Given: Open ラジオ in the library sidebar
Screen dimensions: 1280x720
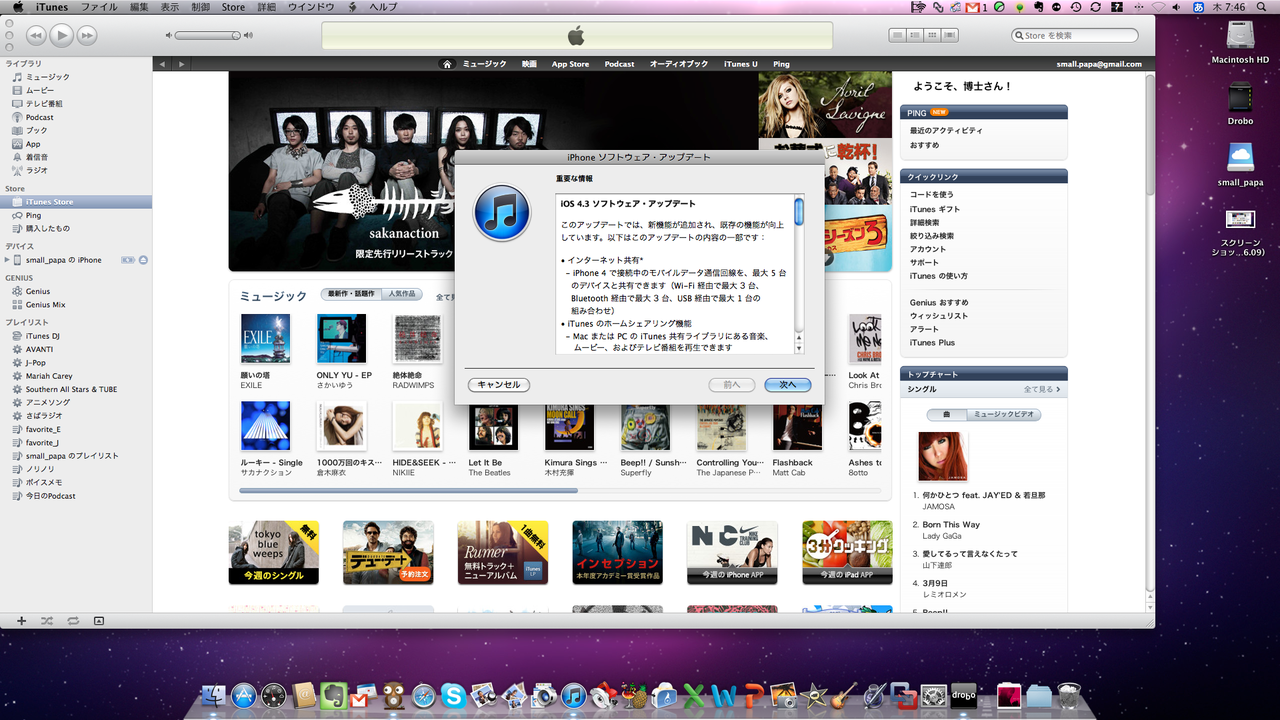Looking at the screenshot, I should [x=36, y=170].
